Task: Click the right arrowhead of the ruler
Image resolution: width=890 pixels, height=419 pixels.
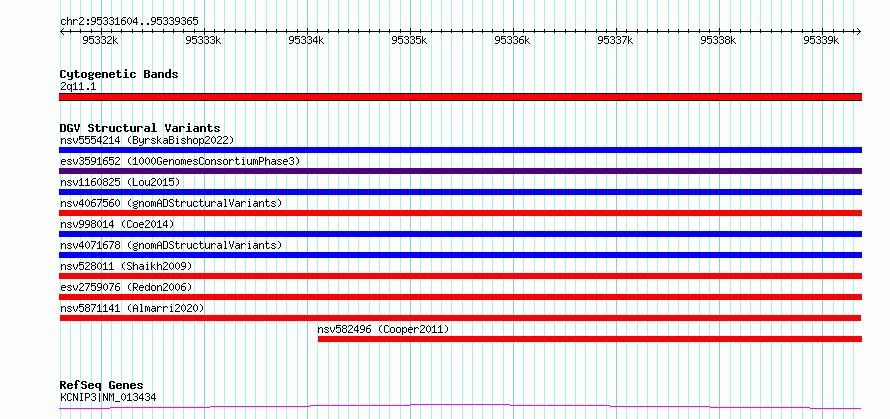Action: (x=859, y=31)
